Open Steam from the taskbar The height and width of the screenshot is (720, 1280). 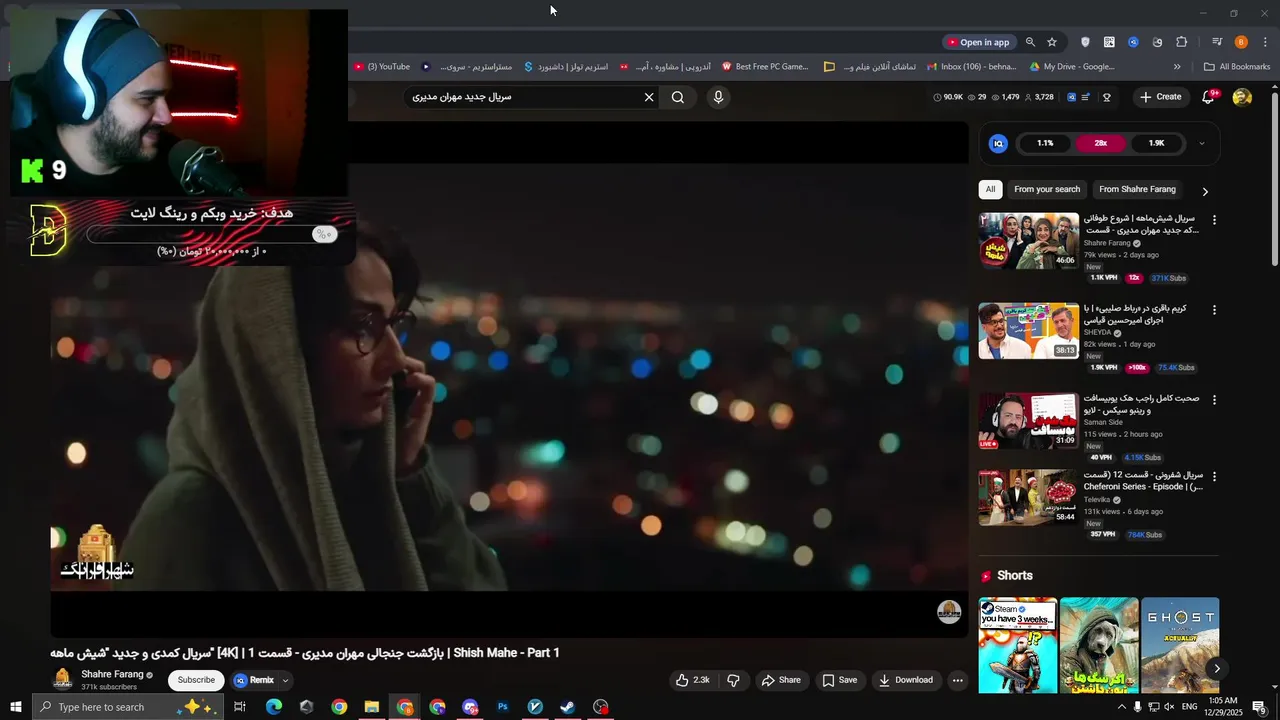(x=567, y=707)
